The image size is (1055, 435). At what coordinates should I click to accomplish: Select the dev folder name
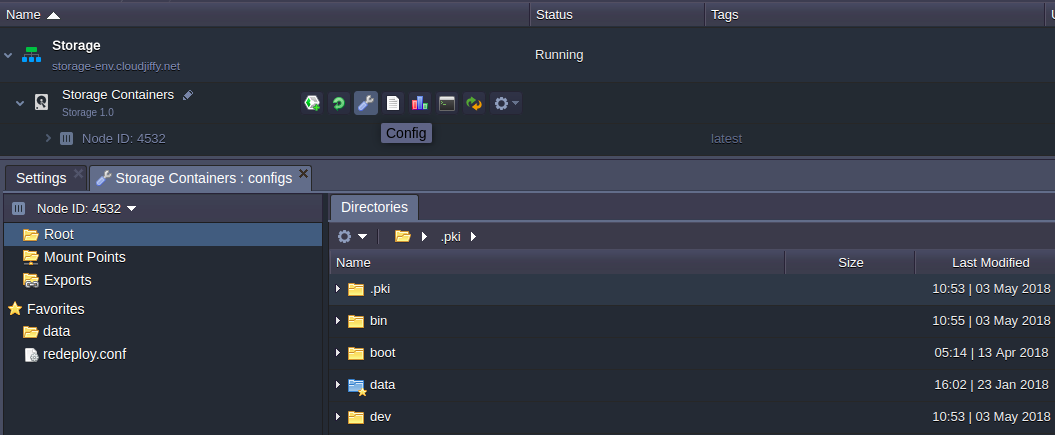[380, 417]
